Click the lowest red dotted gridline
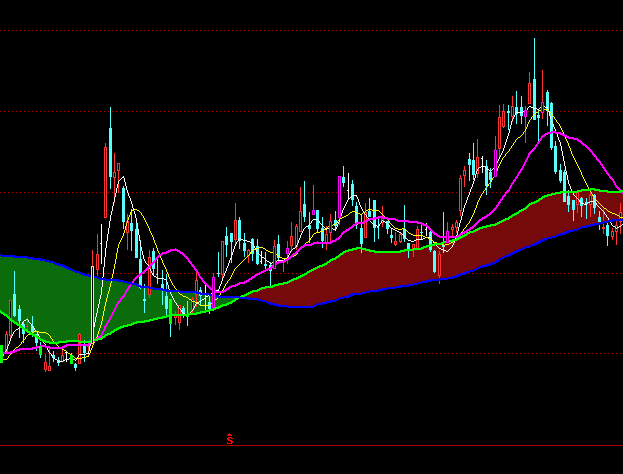 [300, 353]
